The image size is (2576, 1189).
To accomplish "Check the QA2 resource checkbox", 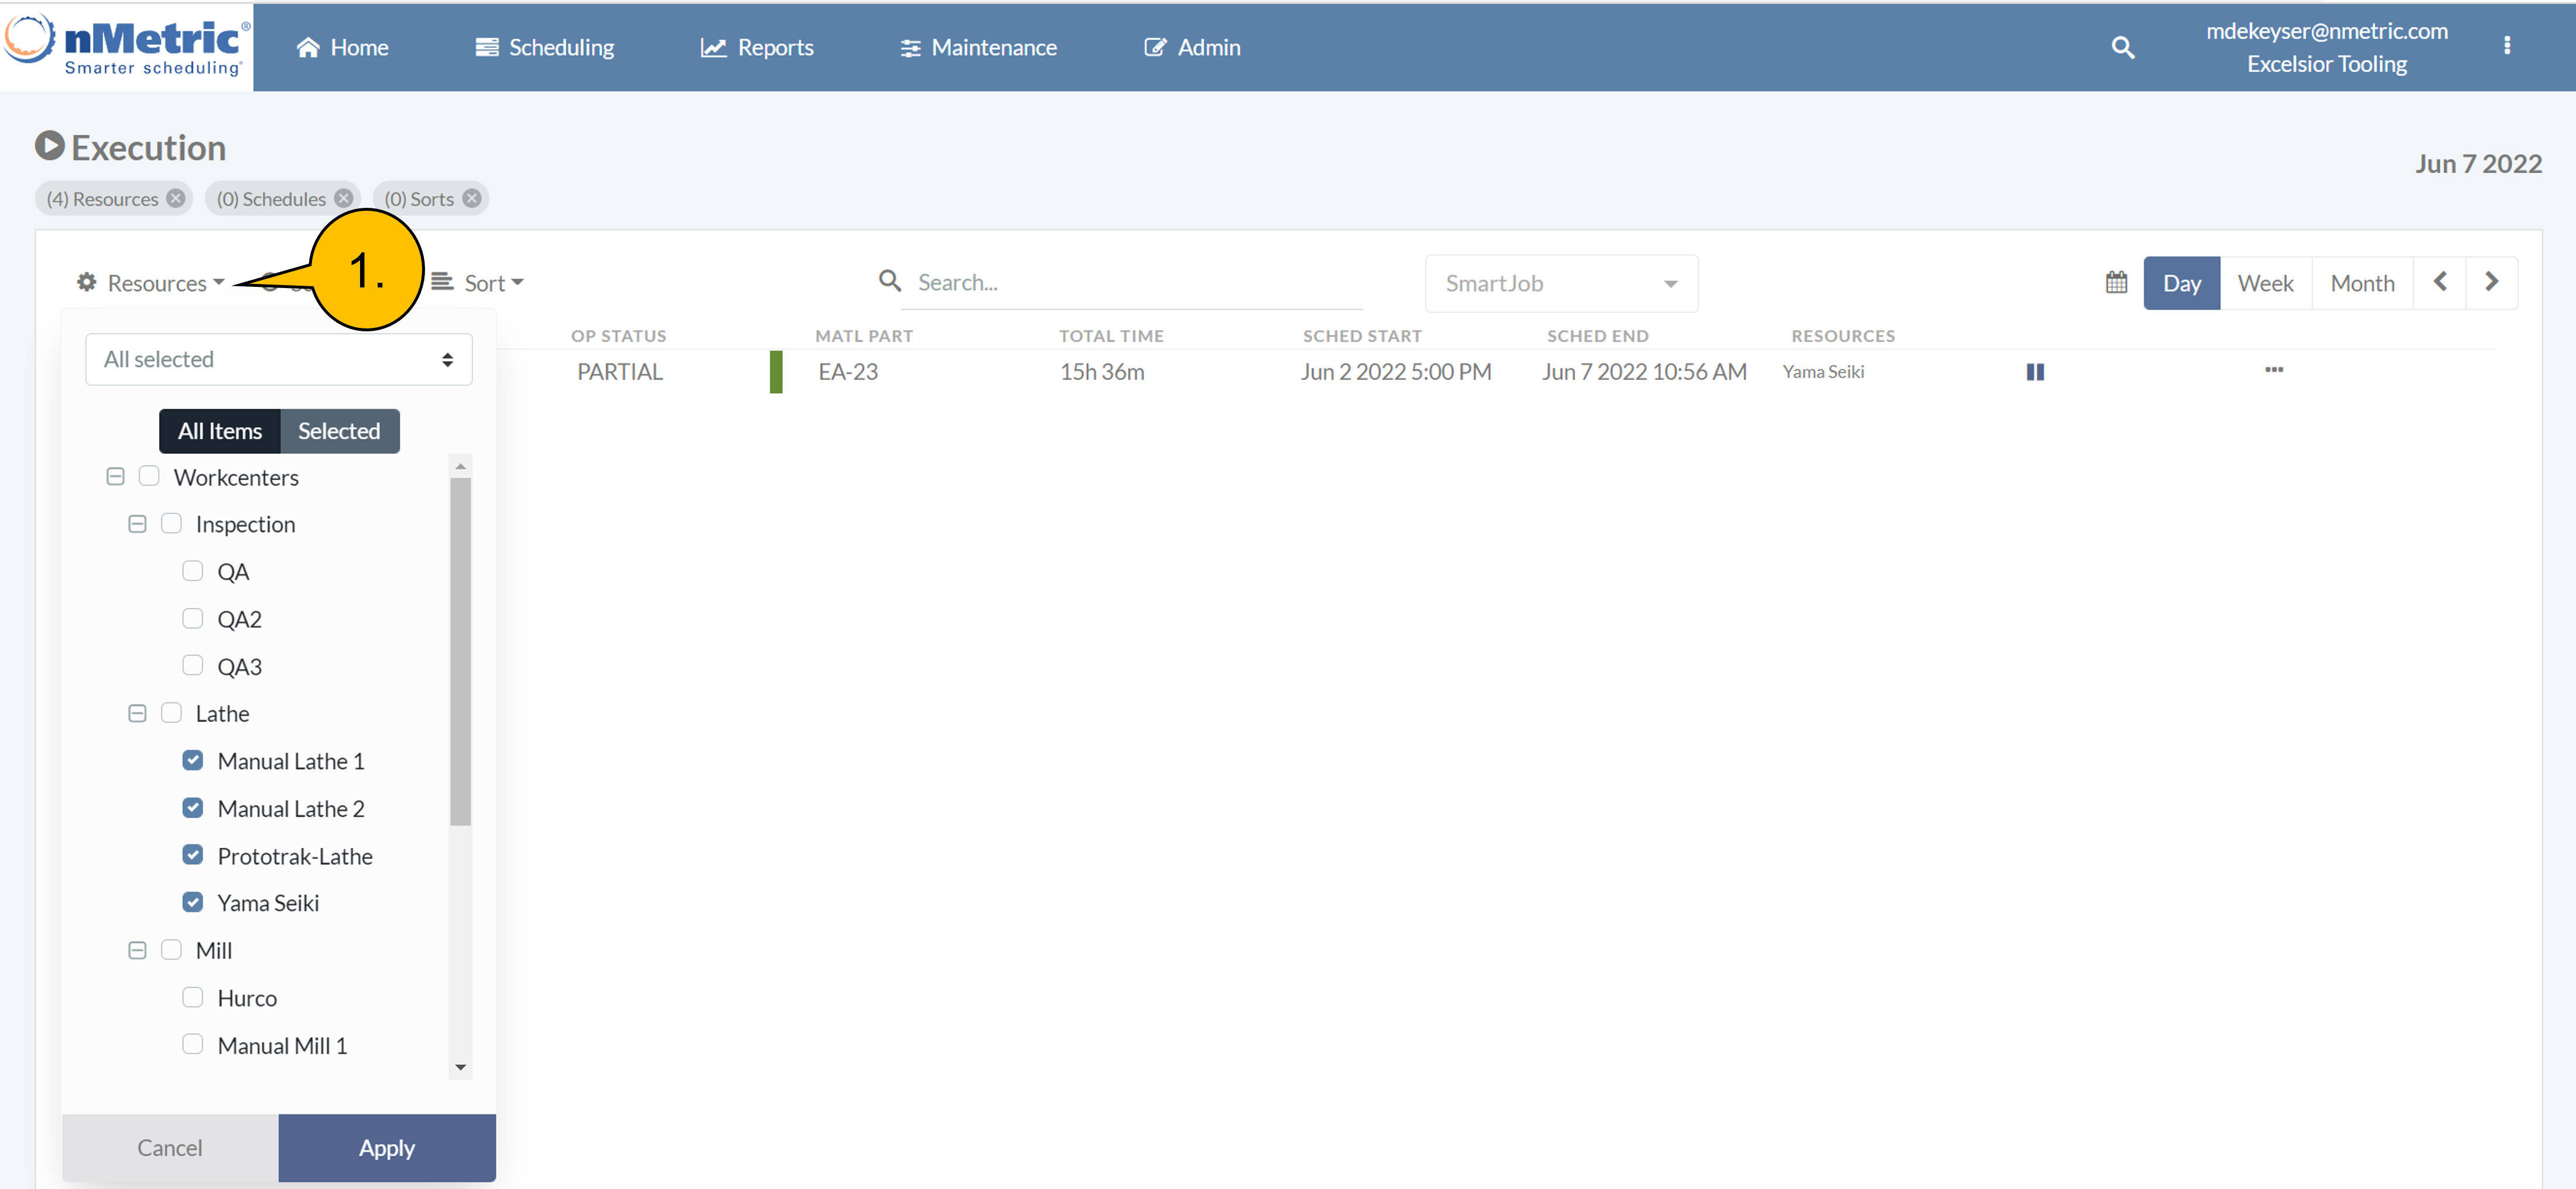I will coord(193,619).
